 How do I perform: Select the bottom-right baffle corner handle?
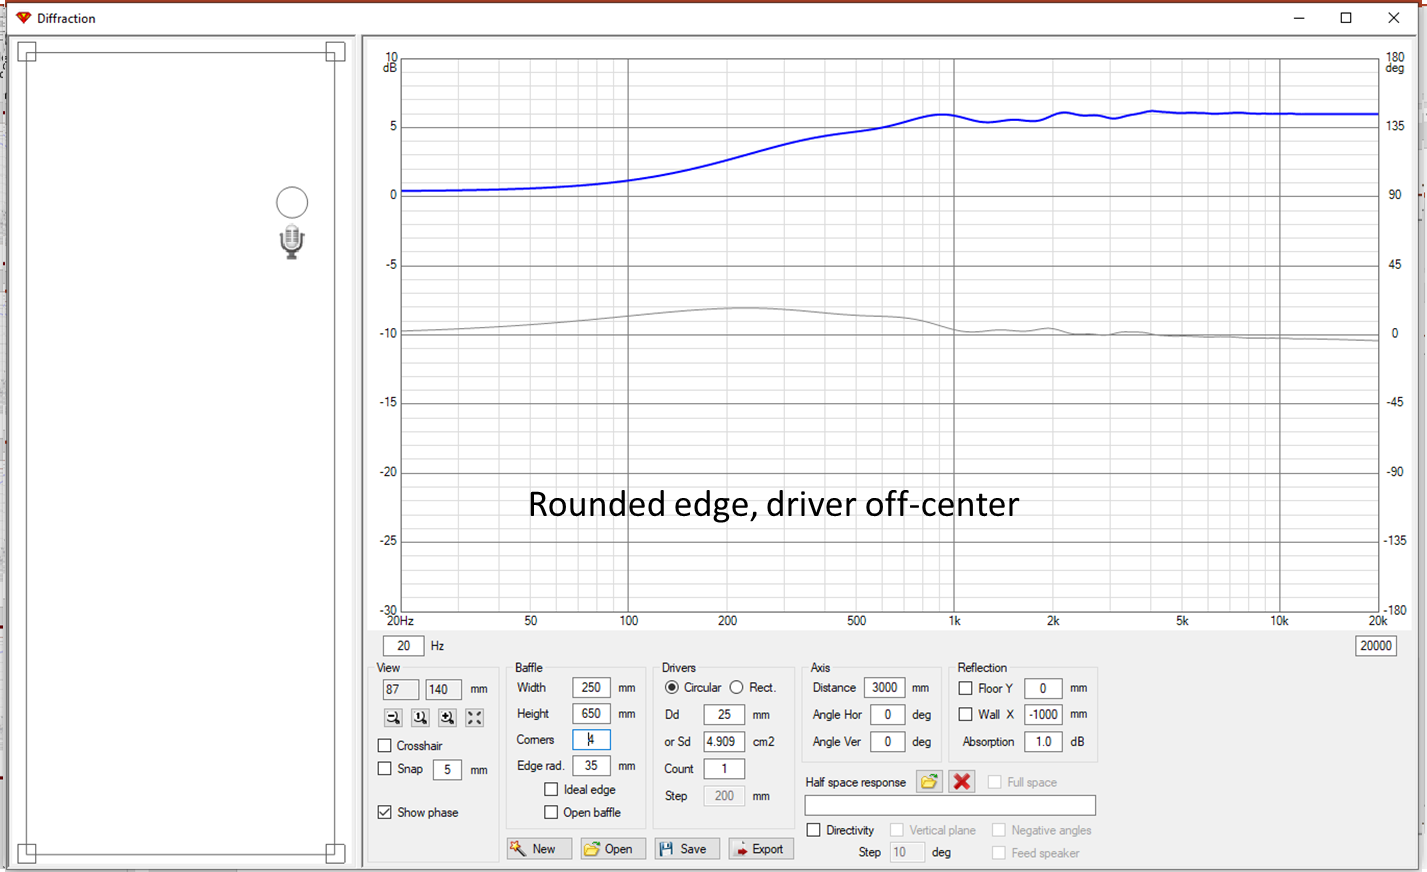335,853
